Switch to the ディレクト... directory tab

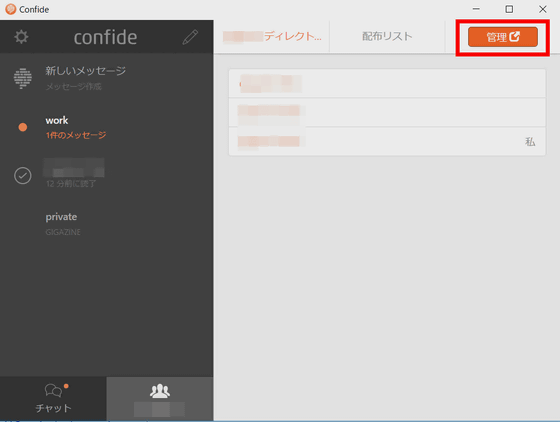pyautogui.click(x=272, y=36)
